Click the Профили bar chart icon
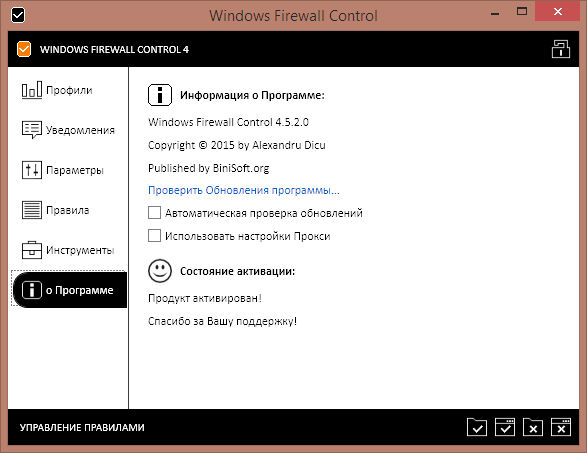587x453 pixels. pos(32,90)
